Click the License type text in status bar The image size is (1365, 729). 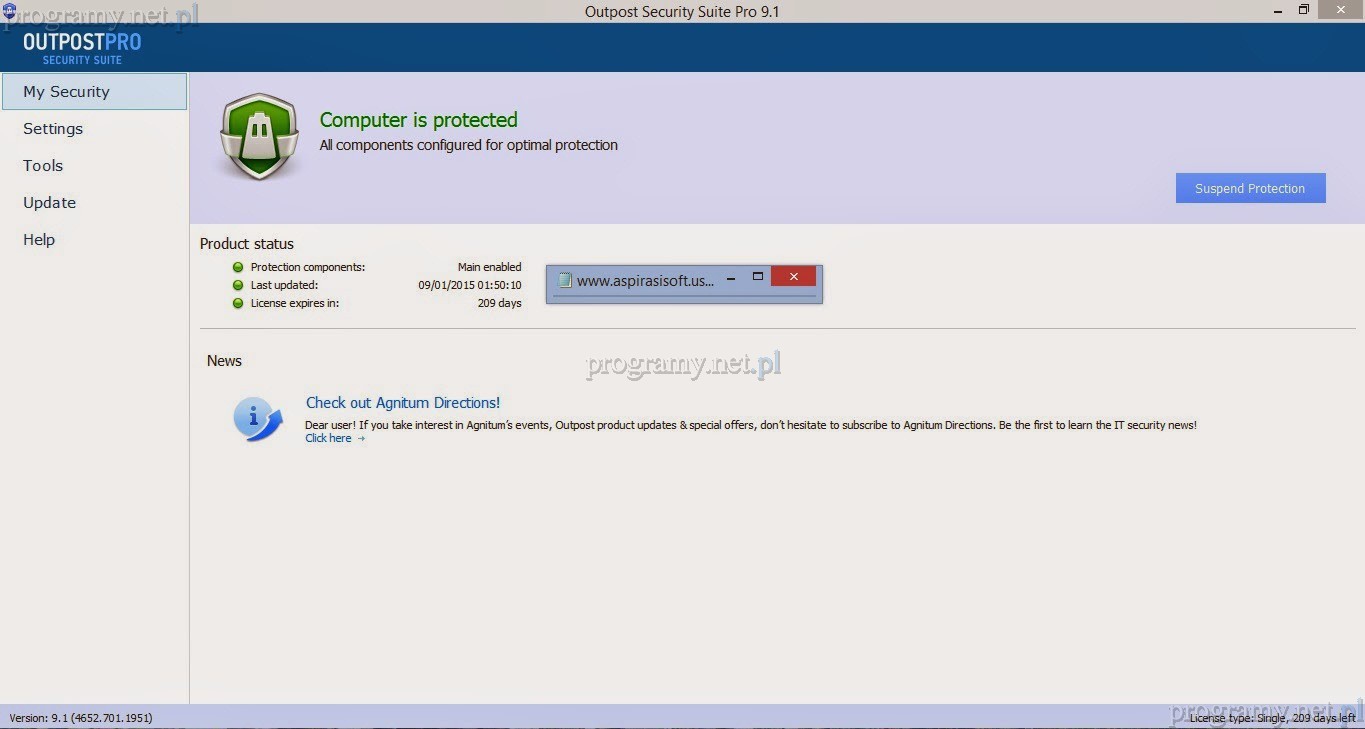[x=1272, y=718]
